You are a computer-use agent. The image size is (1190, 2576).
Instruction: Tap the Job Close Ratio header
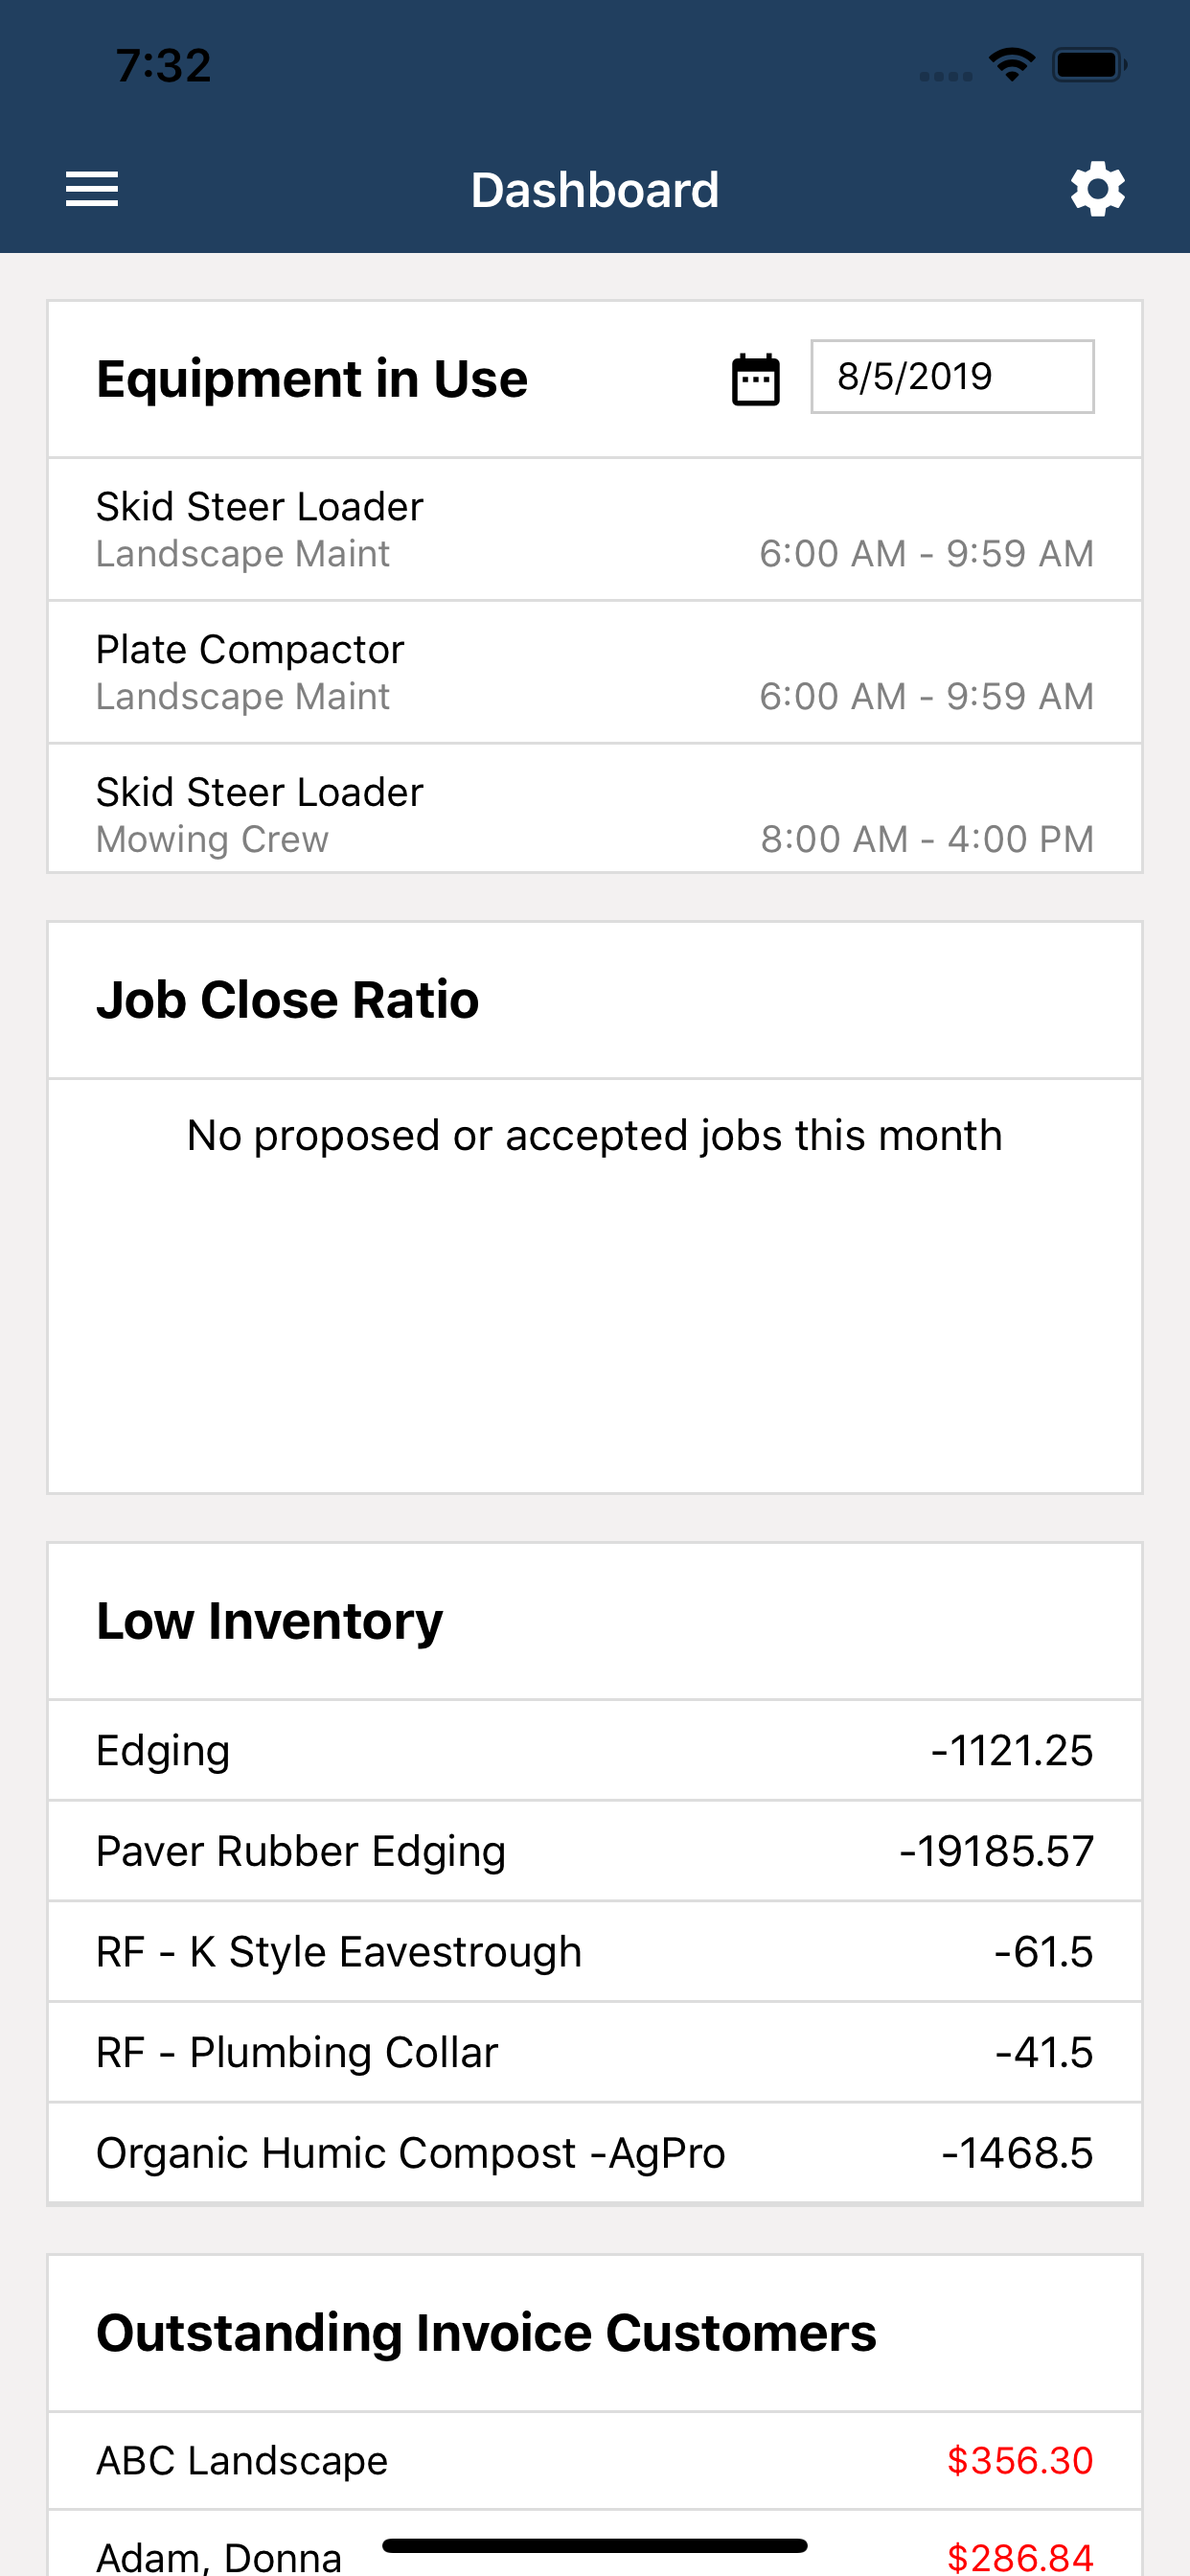point(288,1000)
